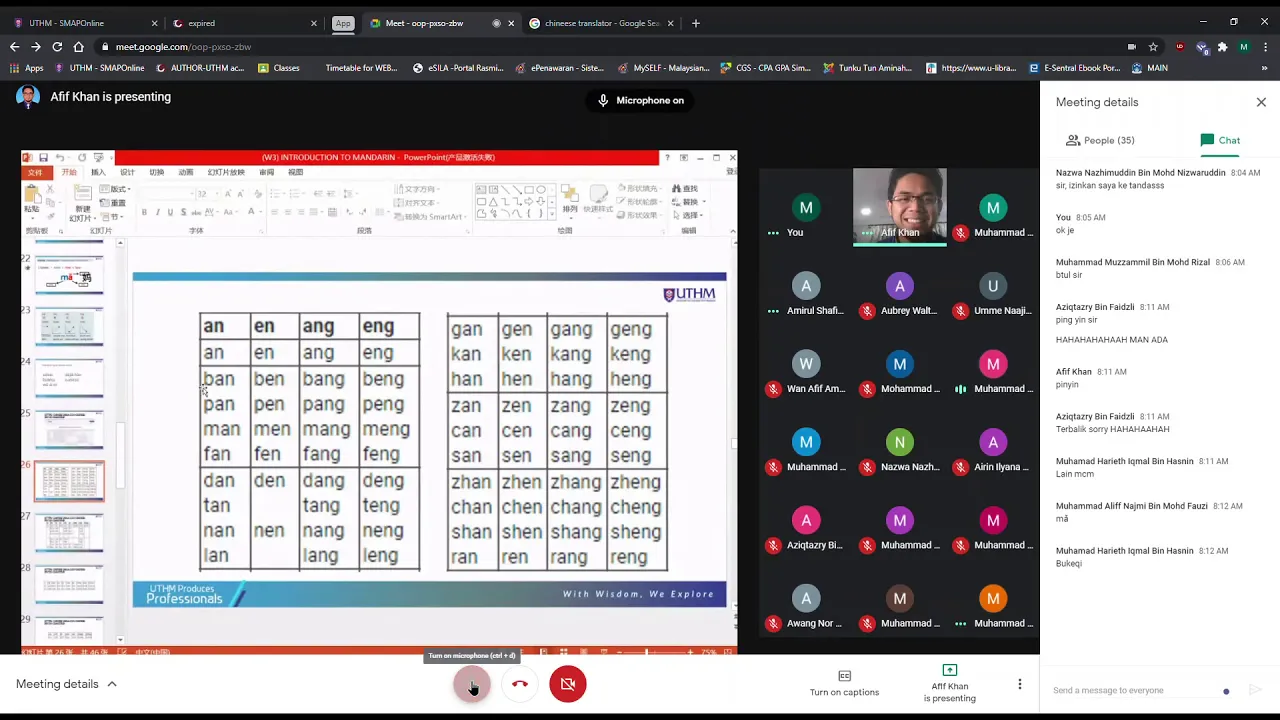Expand Meeting details chevron at bottom
Screen dimensions: 1280x720
pos(112,684)
